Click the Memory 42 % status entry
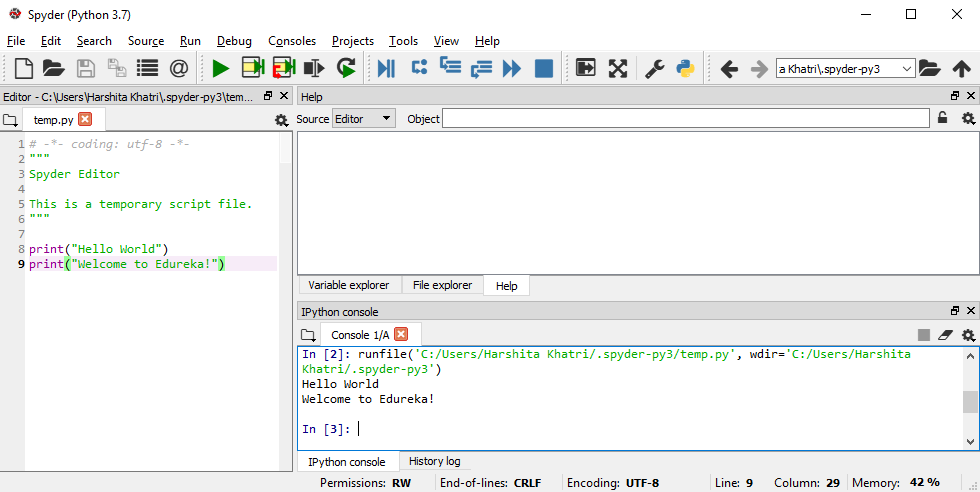The width and height of the screenshot is (980, 492). [896, 483]
